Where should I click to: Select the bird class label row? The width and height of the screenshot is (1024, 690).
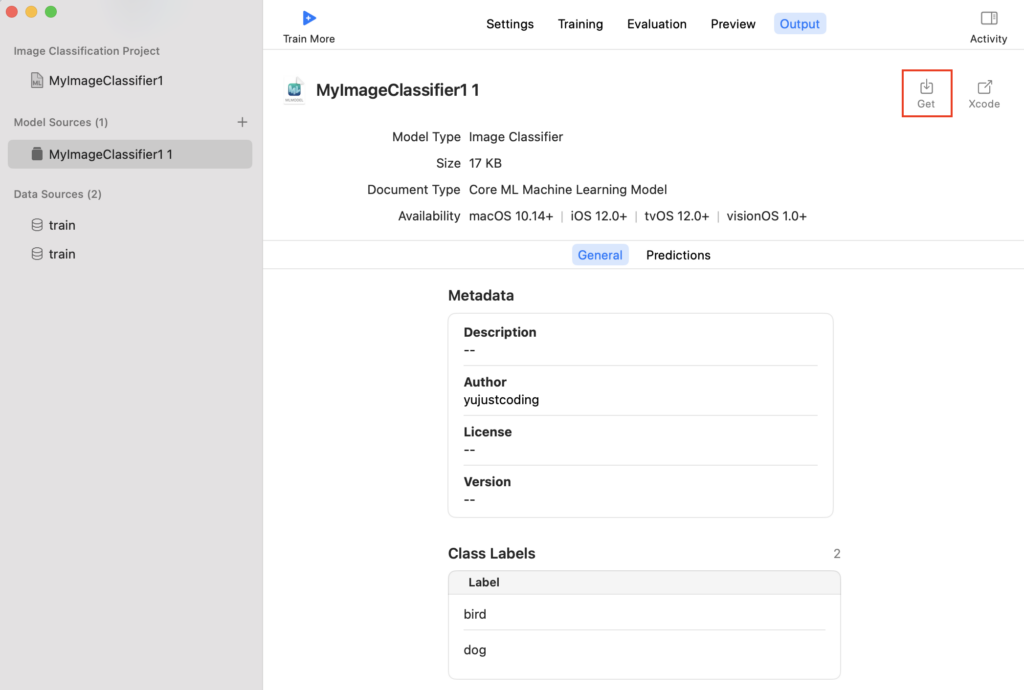(644, 614)
